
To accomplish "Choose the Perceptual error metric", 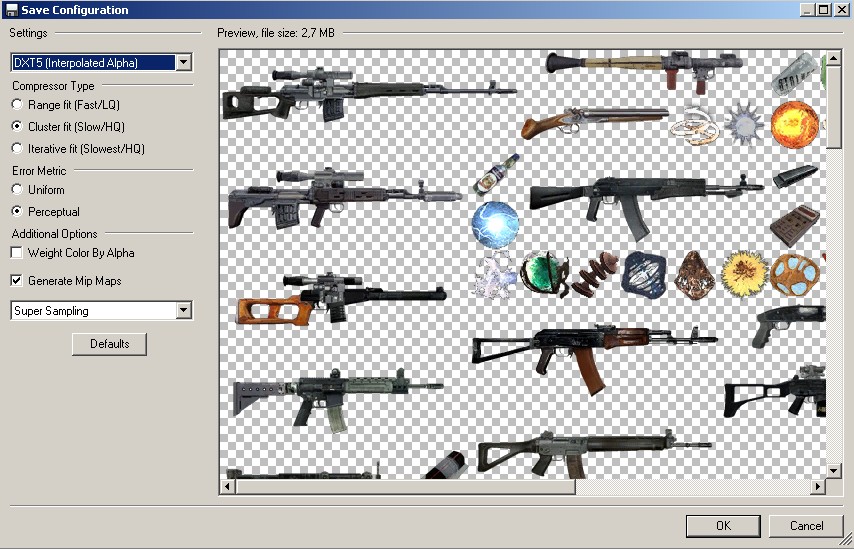I will click(17, 211).
